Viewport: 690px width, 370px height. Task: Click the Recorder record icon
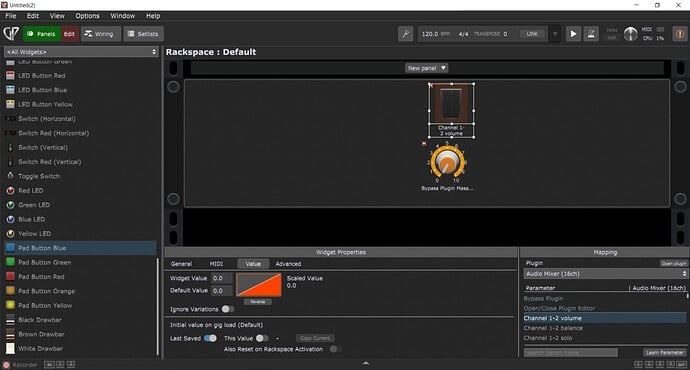pos(6,365)
